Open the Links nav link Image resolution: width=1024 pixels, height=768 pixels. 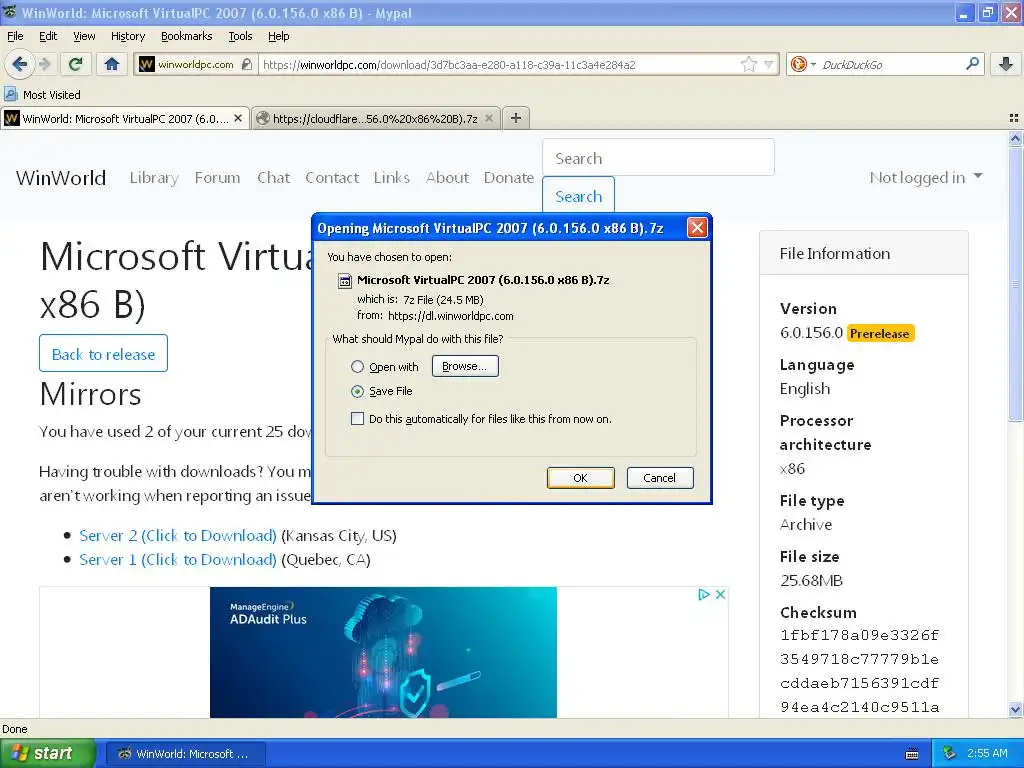coord(392,178)
